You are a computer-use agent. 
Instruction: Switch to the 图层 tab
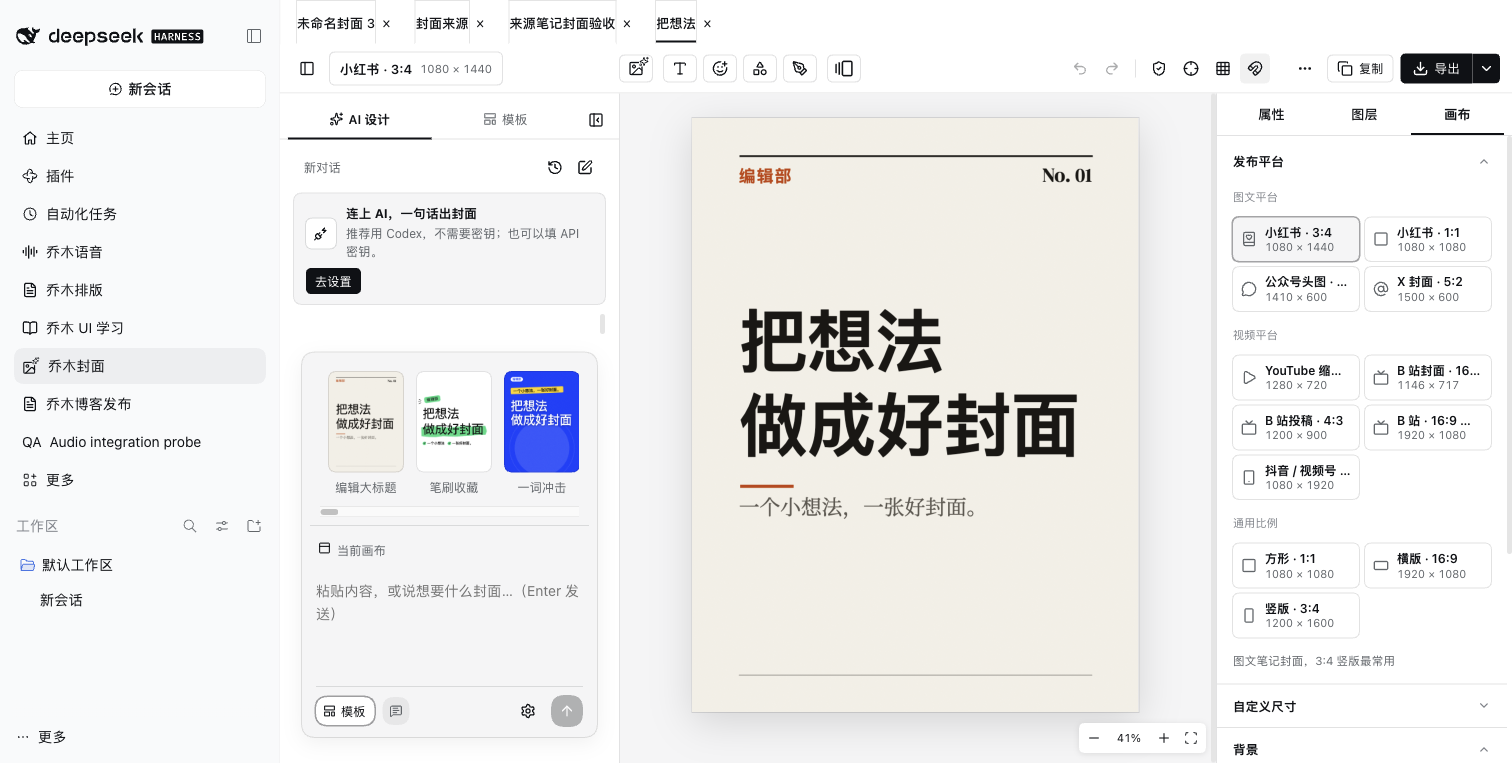click(1364, 115)
